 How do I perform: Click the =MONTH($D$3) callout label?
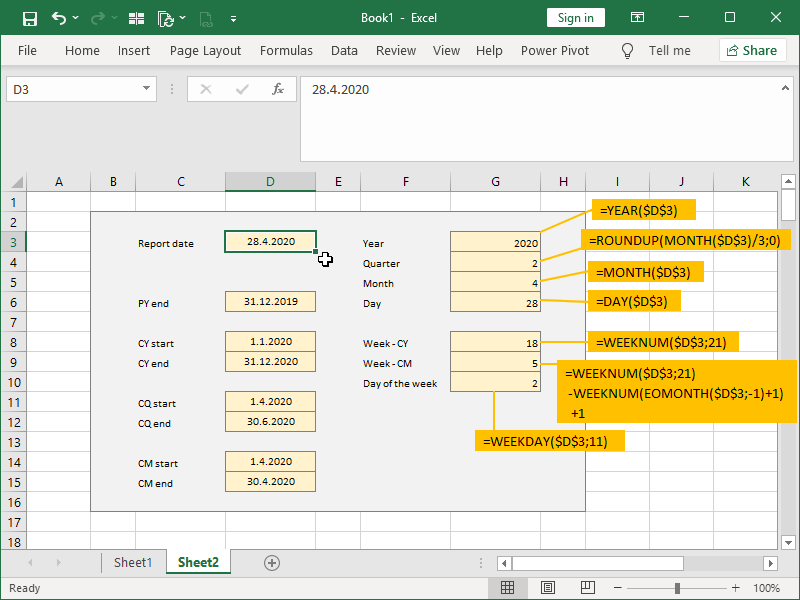646,272
